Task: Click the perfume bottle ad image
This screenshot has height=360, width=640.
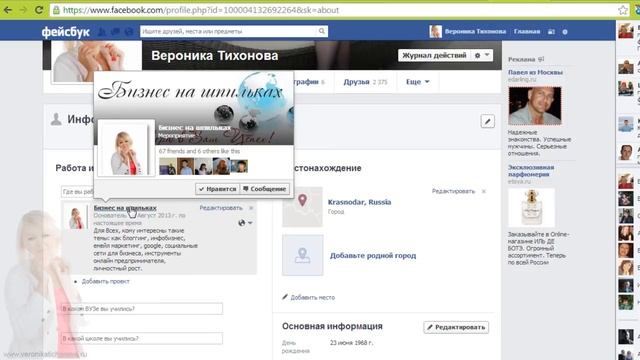Action: [531, 207]
